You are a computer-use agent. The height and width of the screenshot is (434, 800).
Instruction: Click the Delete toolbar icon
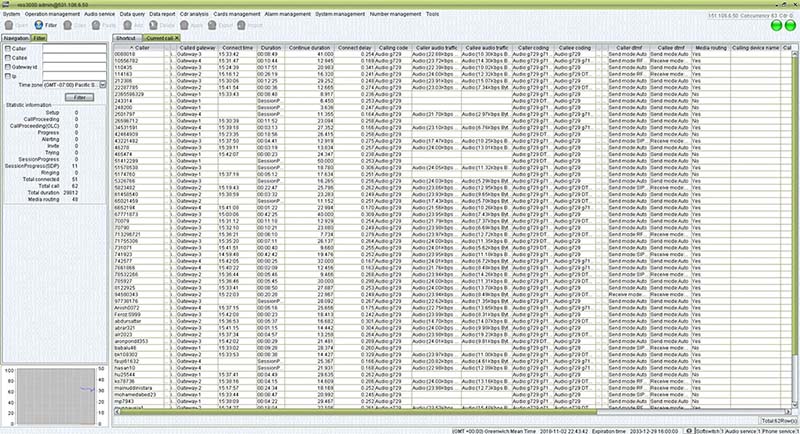154,24
